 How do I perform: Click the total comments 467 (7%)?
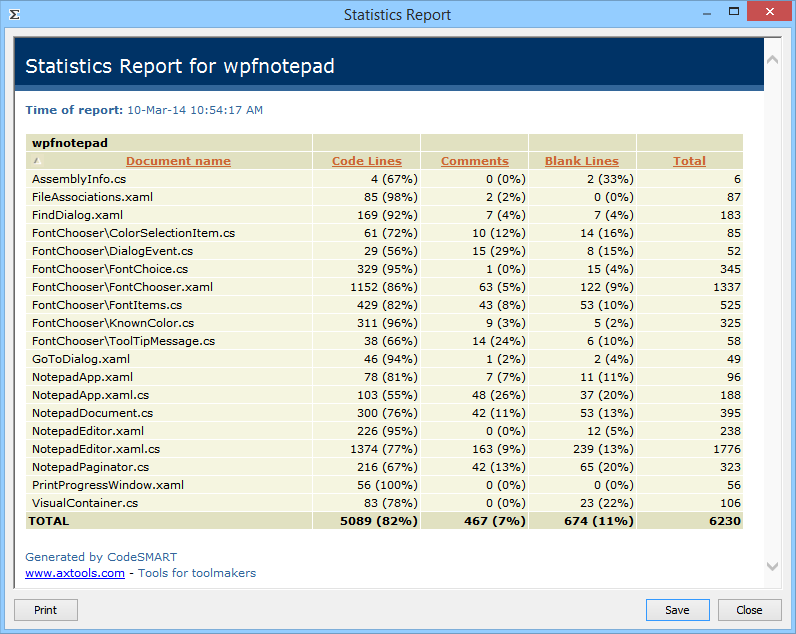click(495, 521)
